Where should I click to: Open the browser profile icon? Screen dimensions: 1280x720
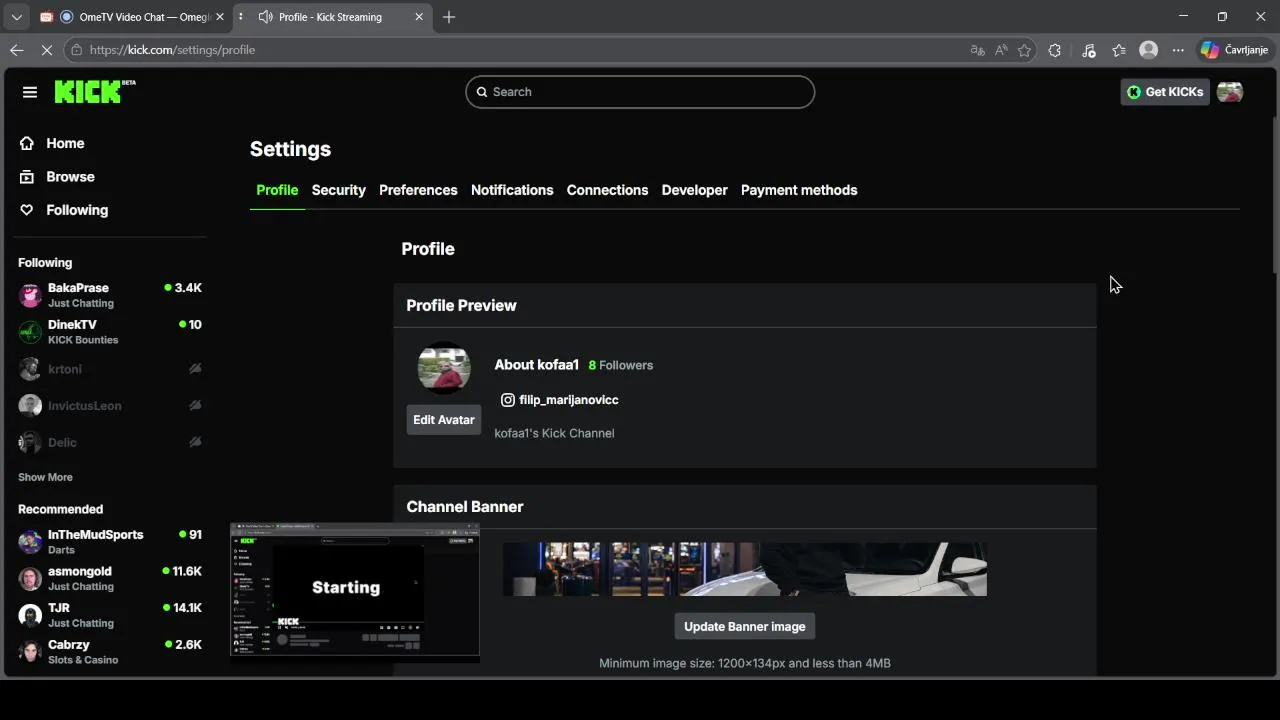coord(1149,50)
